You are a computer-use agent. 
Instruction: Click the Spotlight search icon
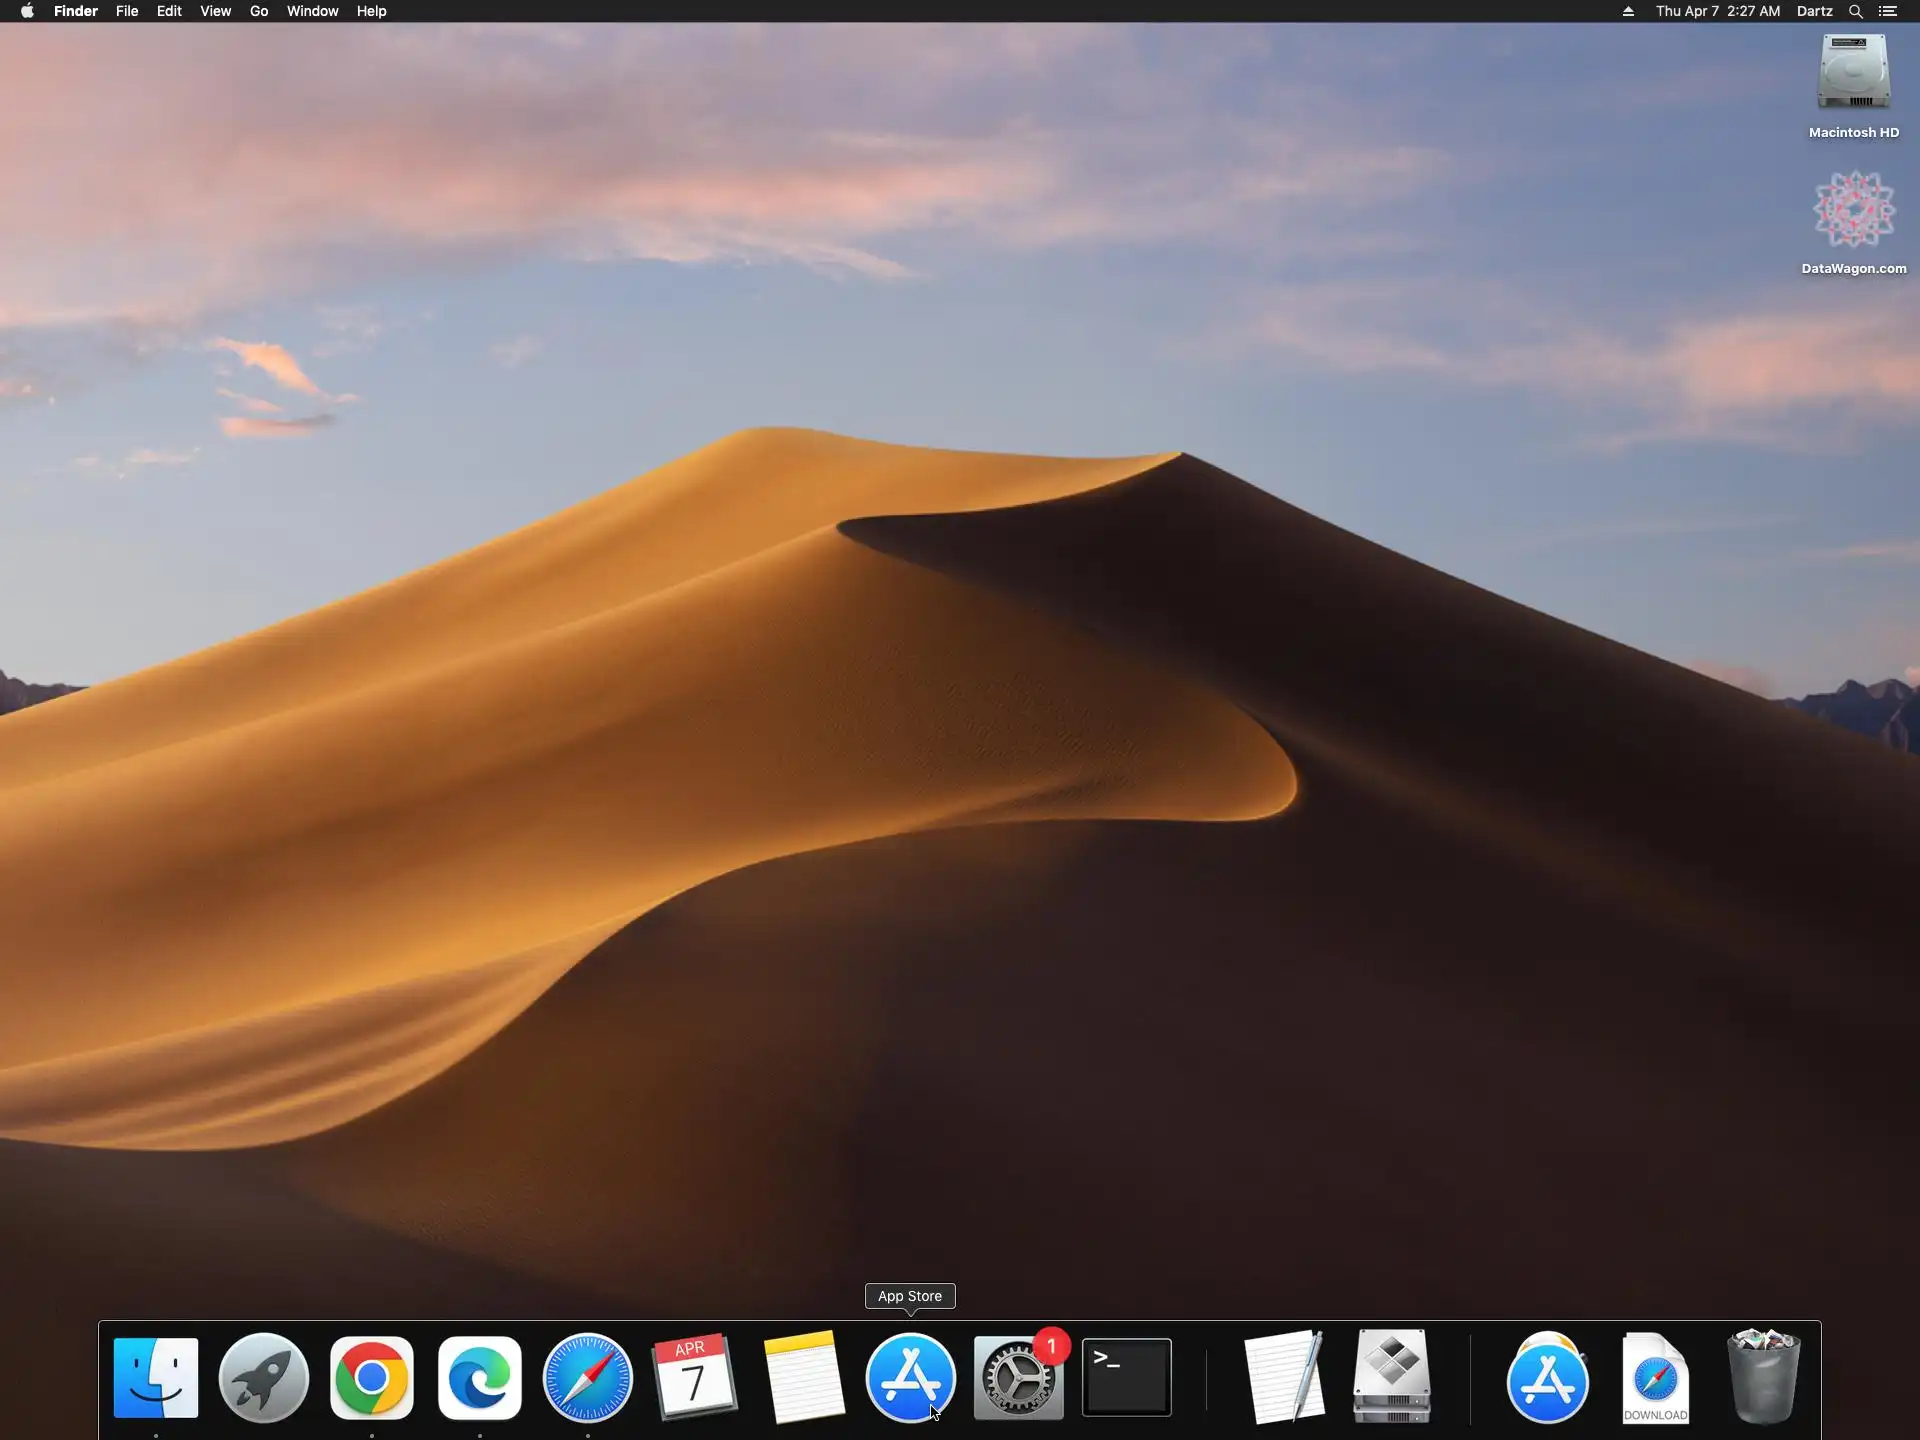1855,11
